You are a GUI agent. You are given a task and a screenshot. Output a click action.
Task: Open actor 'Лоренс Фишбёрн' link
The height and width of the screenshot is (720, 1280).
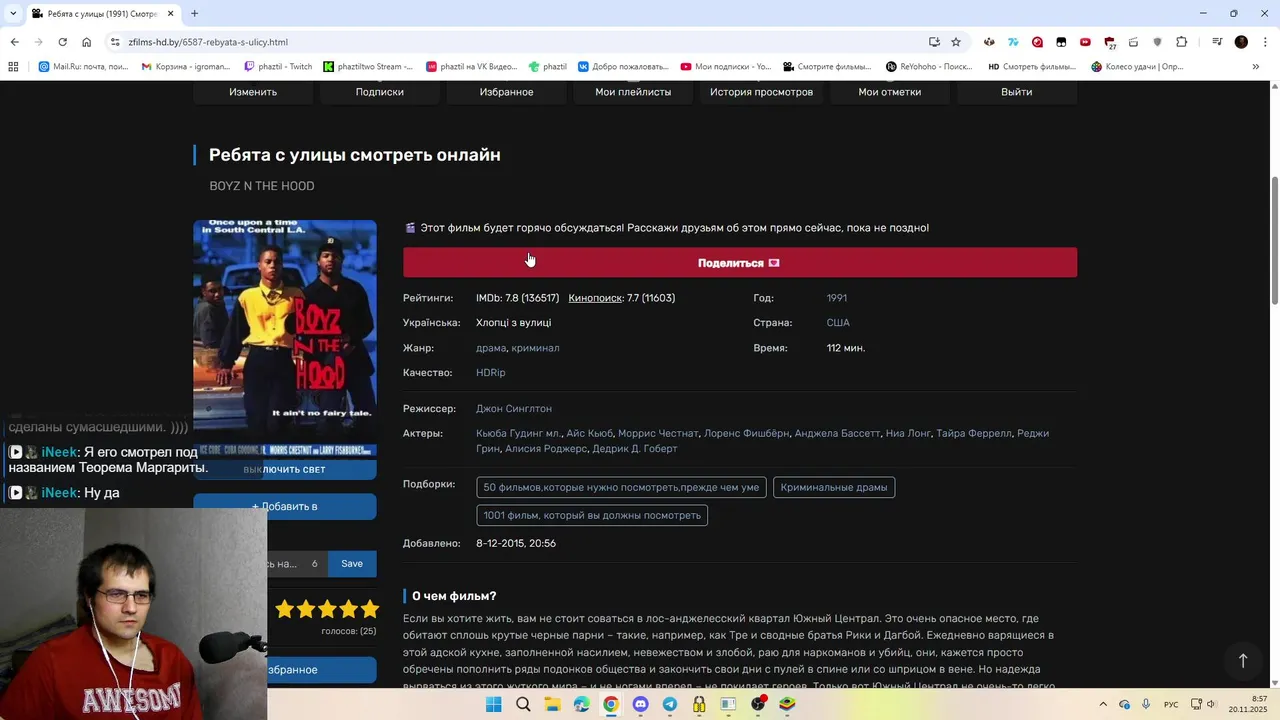[x=746, y=433]
